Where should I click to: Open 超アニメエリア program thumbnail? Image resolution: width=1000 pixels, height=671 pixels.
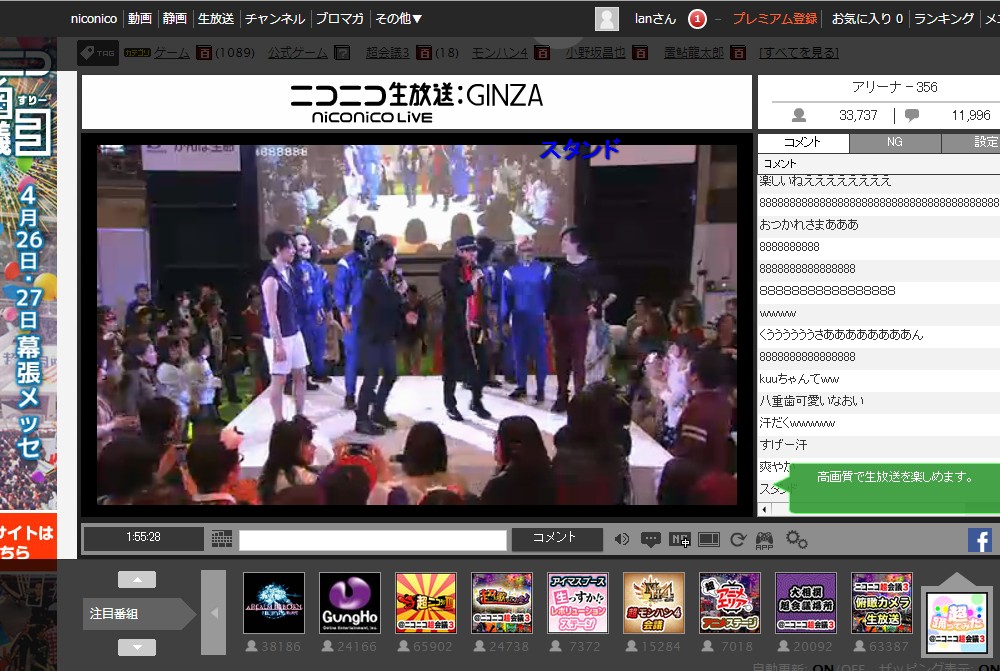pos(730,603)
